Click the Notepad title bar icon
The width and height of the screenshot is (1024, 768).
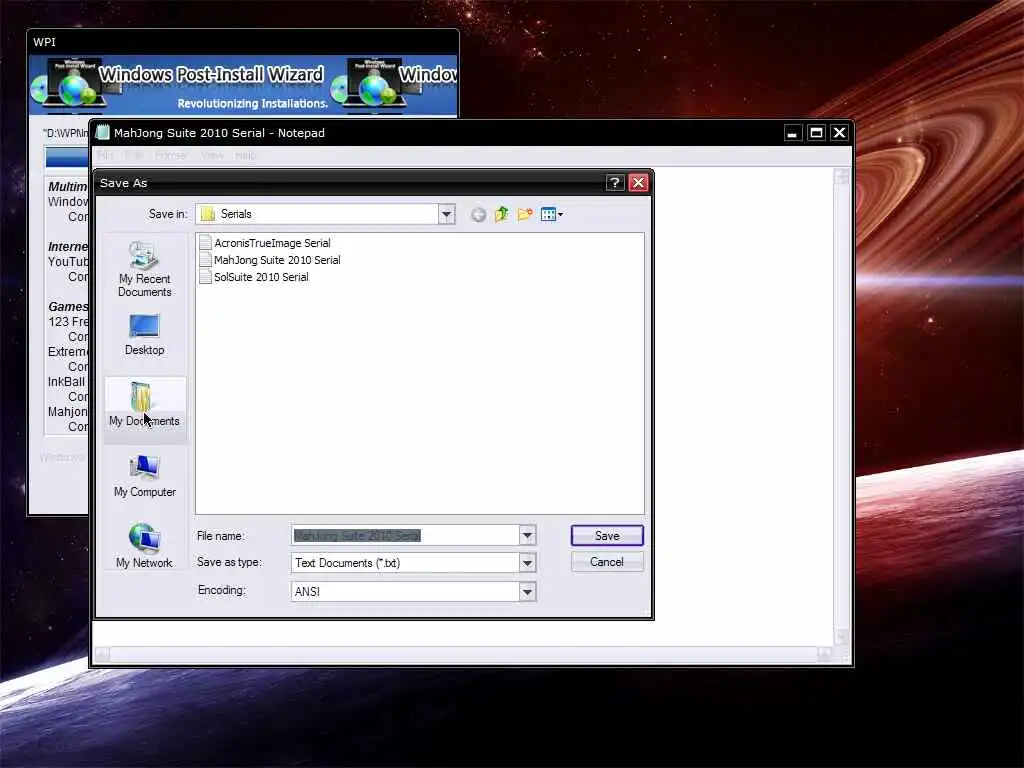click(103, 133)
